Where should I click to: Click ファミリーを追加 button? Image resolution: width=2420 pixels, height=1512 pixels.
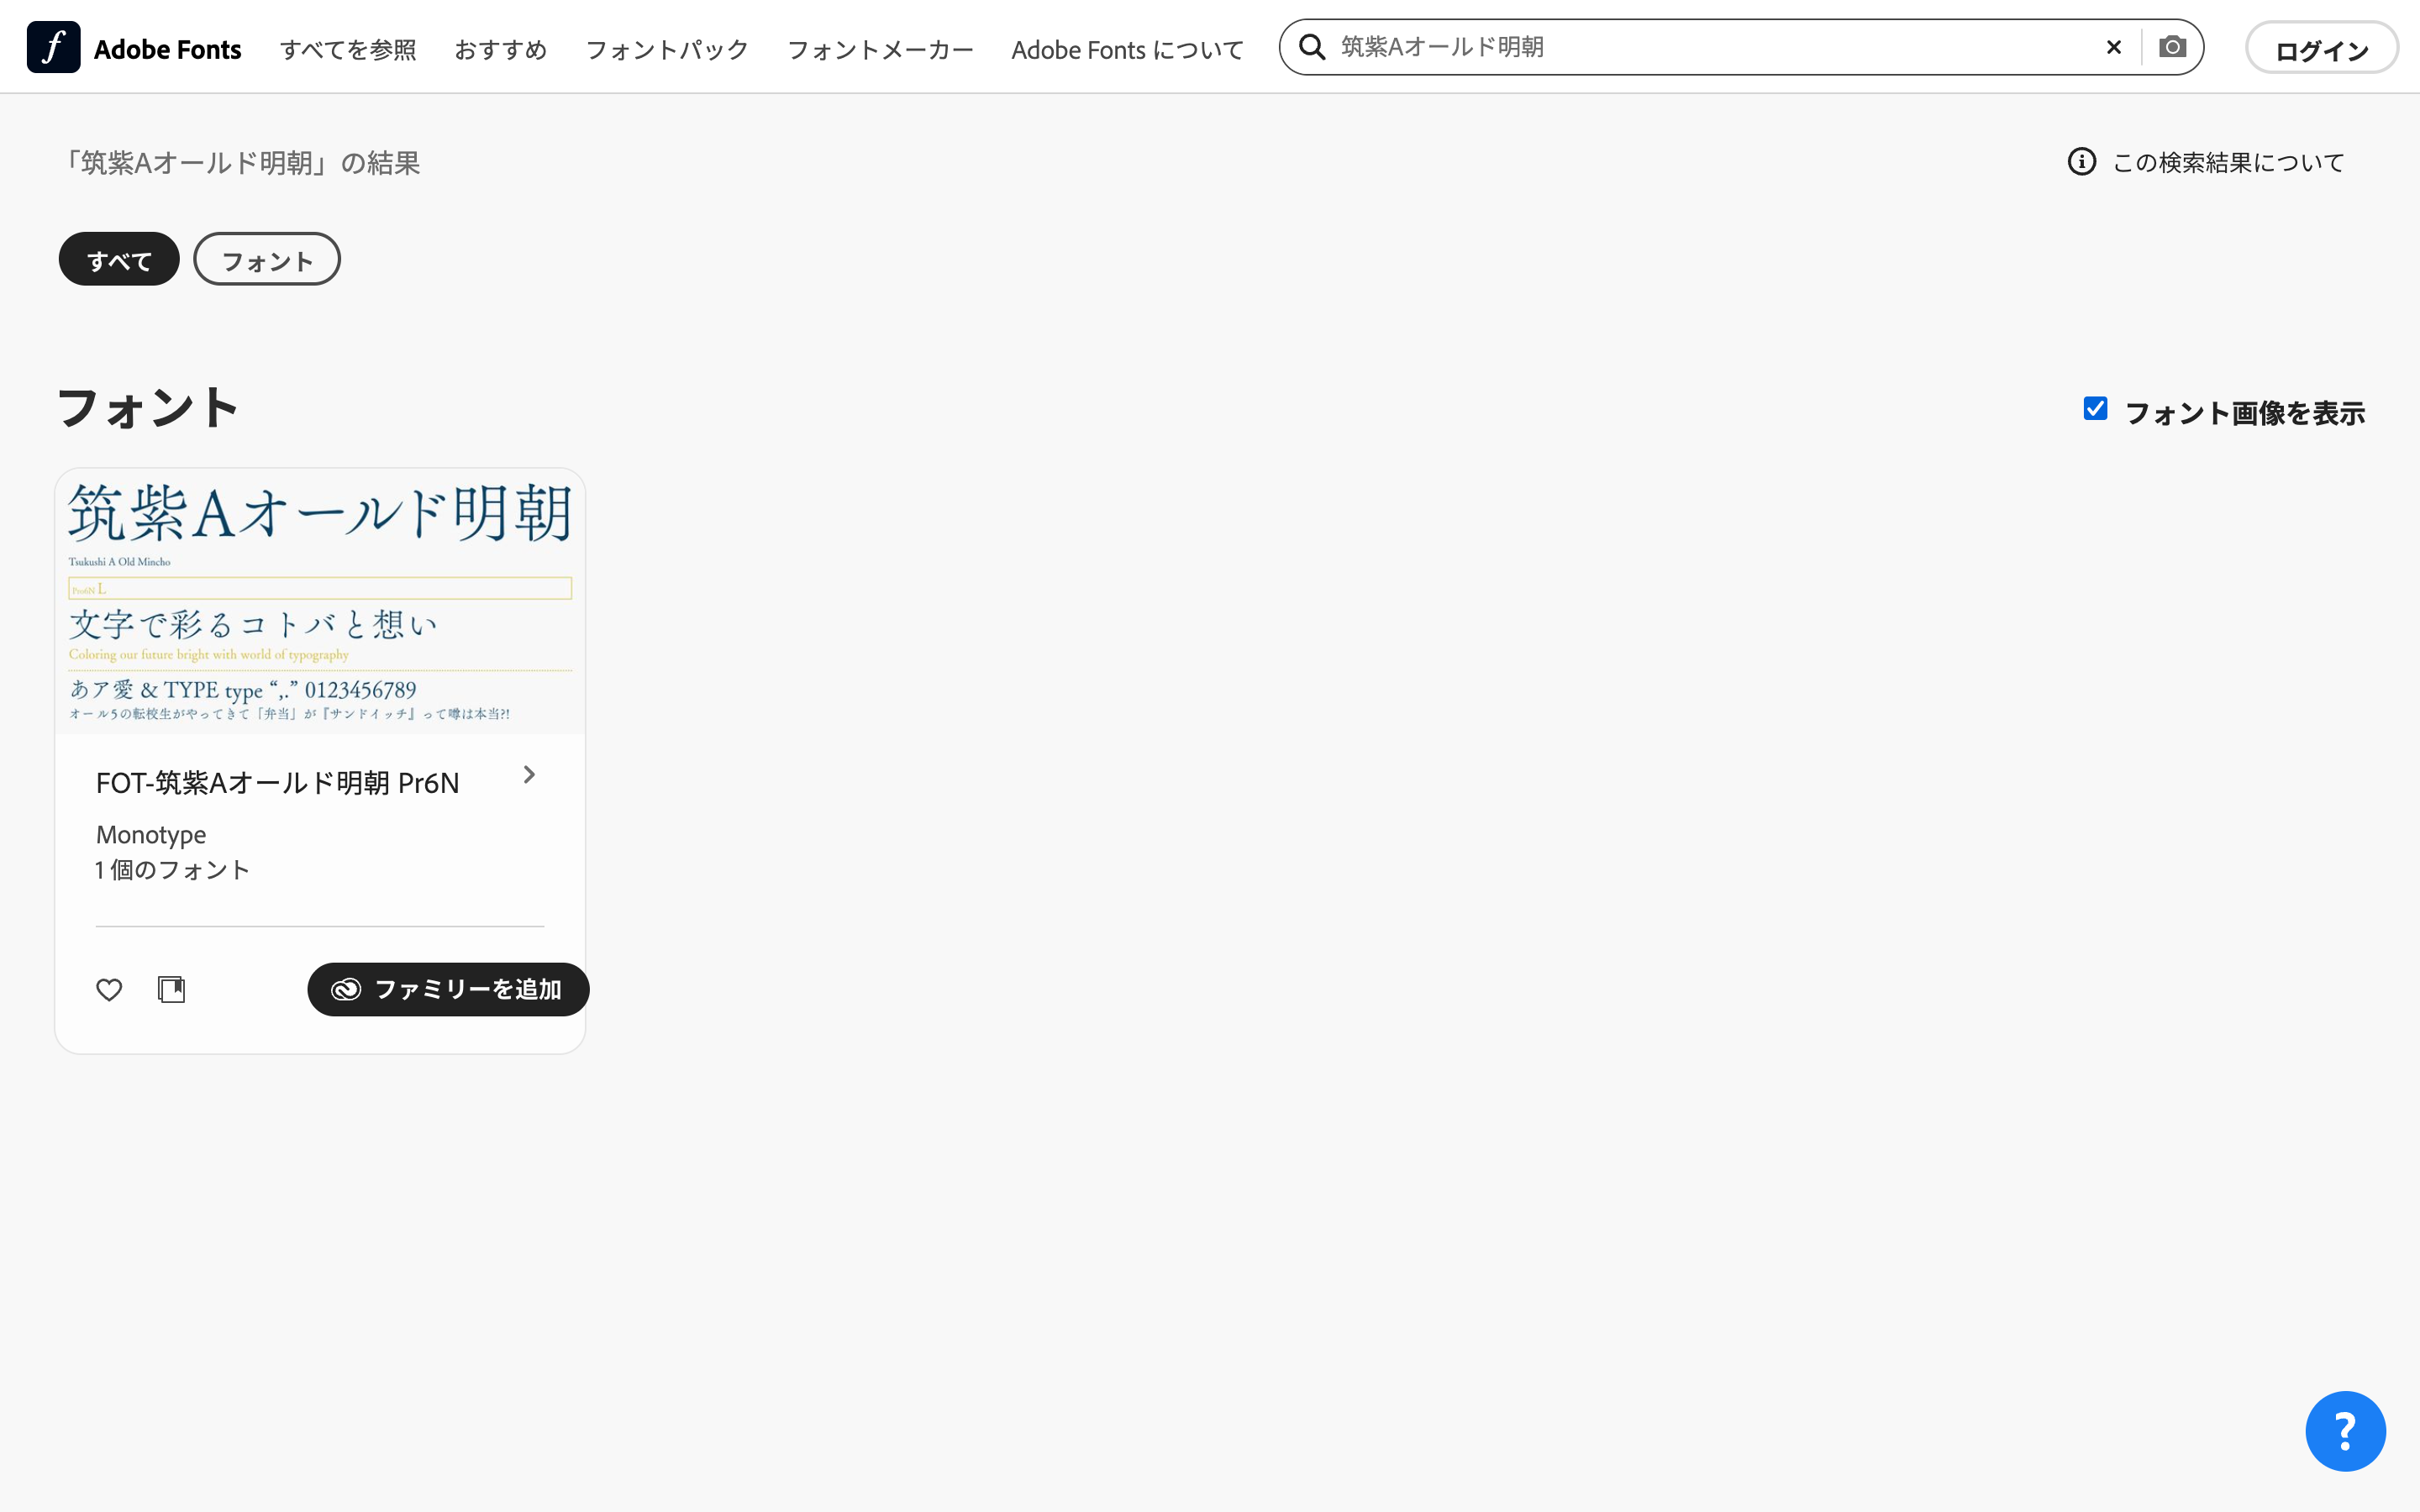(448, 989)
